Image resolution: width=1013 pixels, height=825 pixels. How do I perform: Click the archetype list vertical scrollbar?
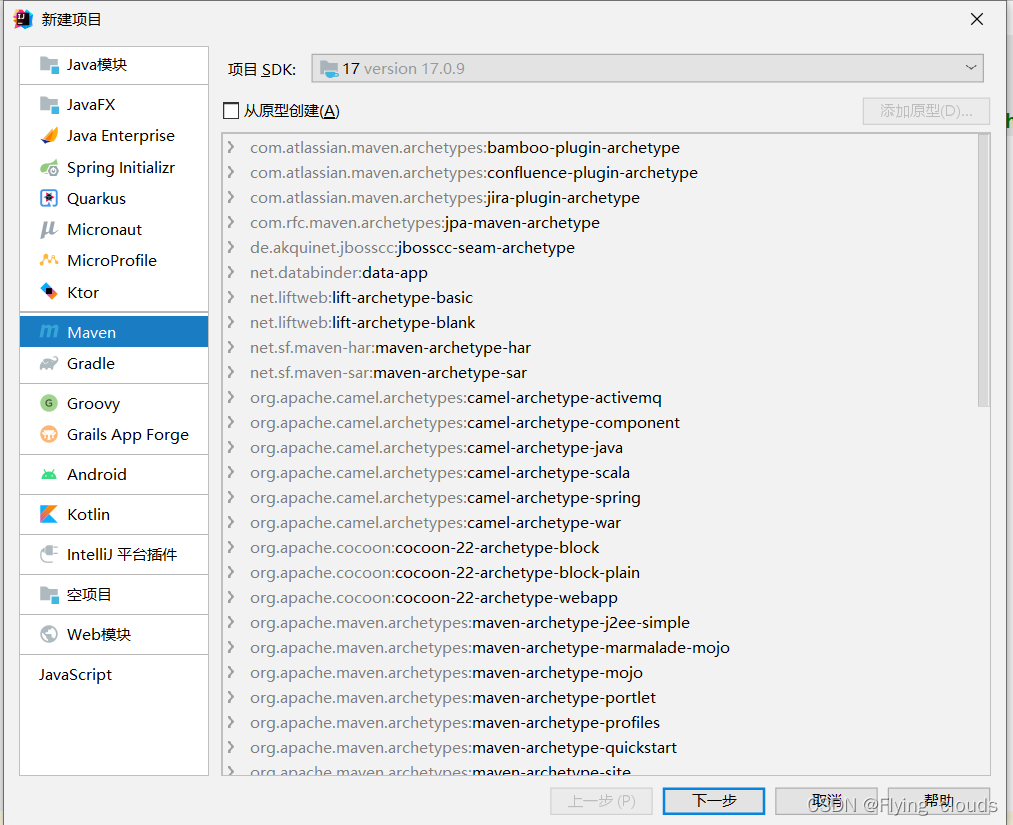[983, 271]
